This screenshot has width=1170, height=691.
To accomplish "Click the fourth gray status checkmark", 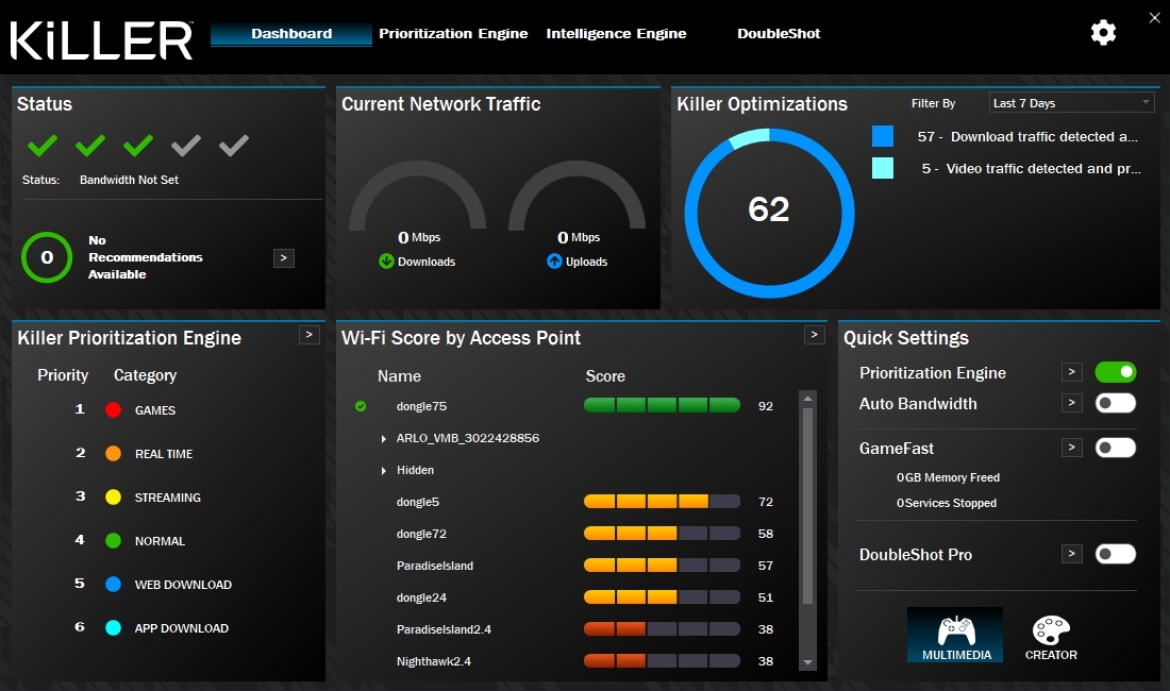I will (x=186, y=145).
